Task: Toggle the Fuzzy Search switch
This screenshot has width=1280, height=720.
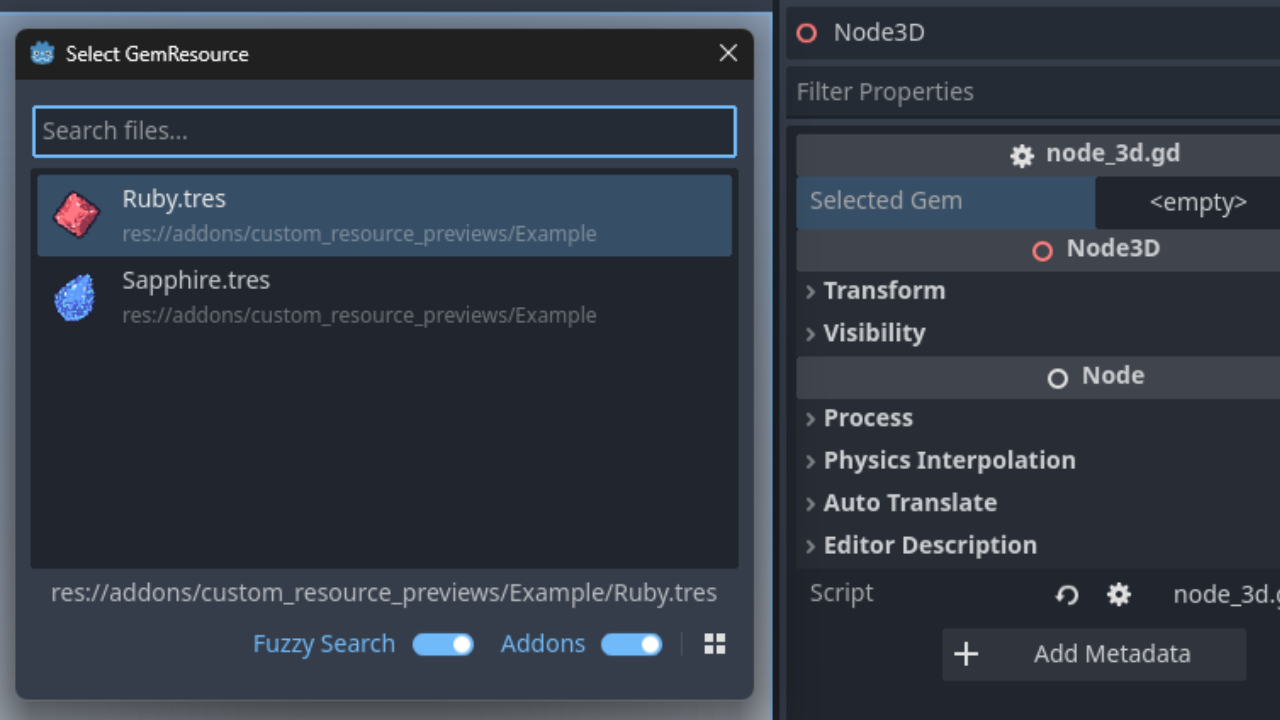Action: coord(443,644)
